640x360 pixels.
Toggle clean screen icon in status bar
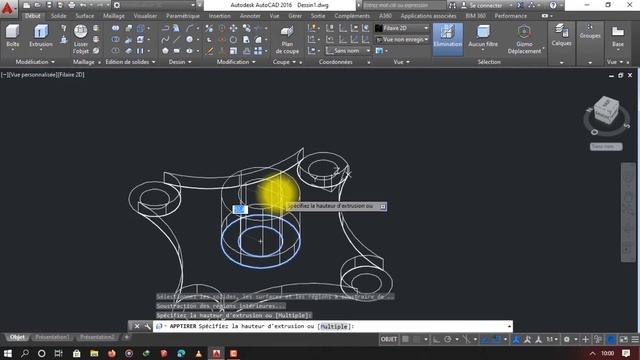(624, 339)
